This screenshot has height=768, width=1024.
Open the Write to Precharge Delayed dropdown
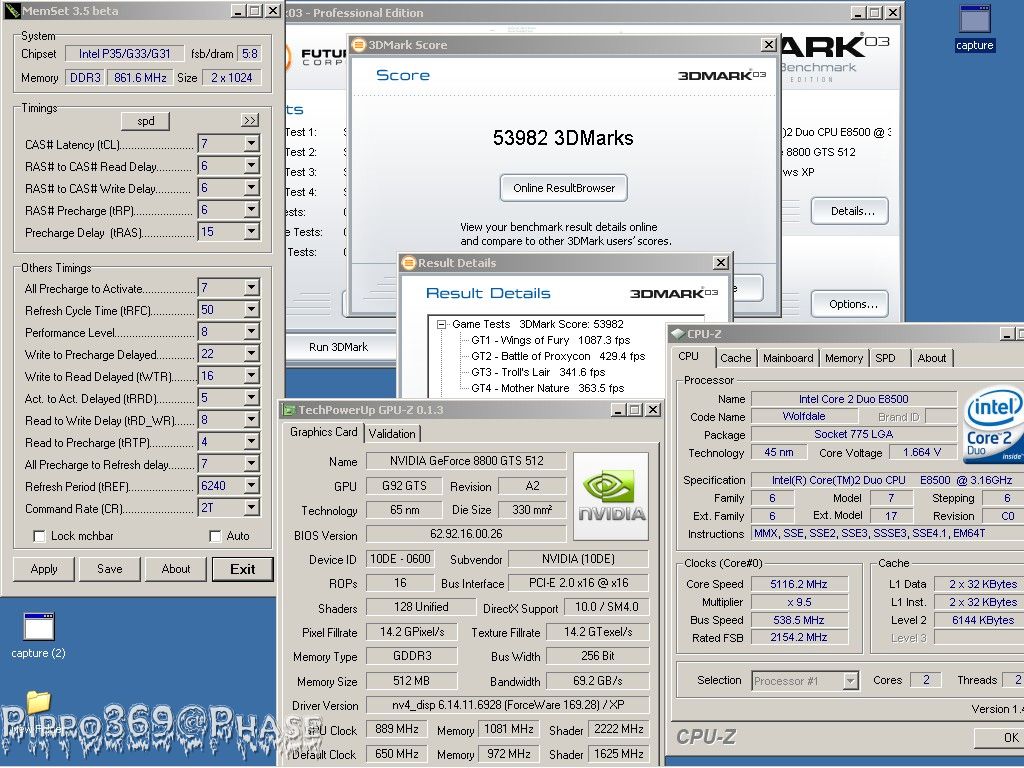[x=251, y=353]
